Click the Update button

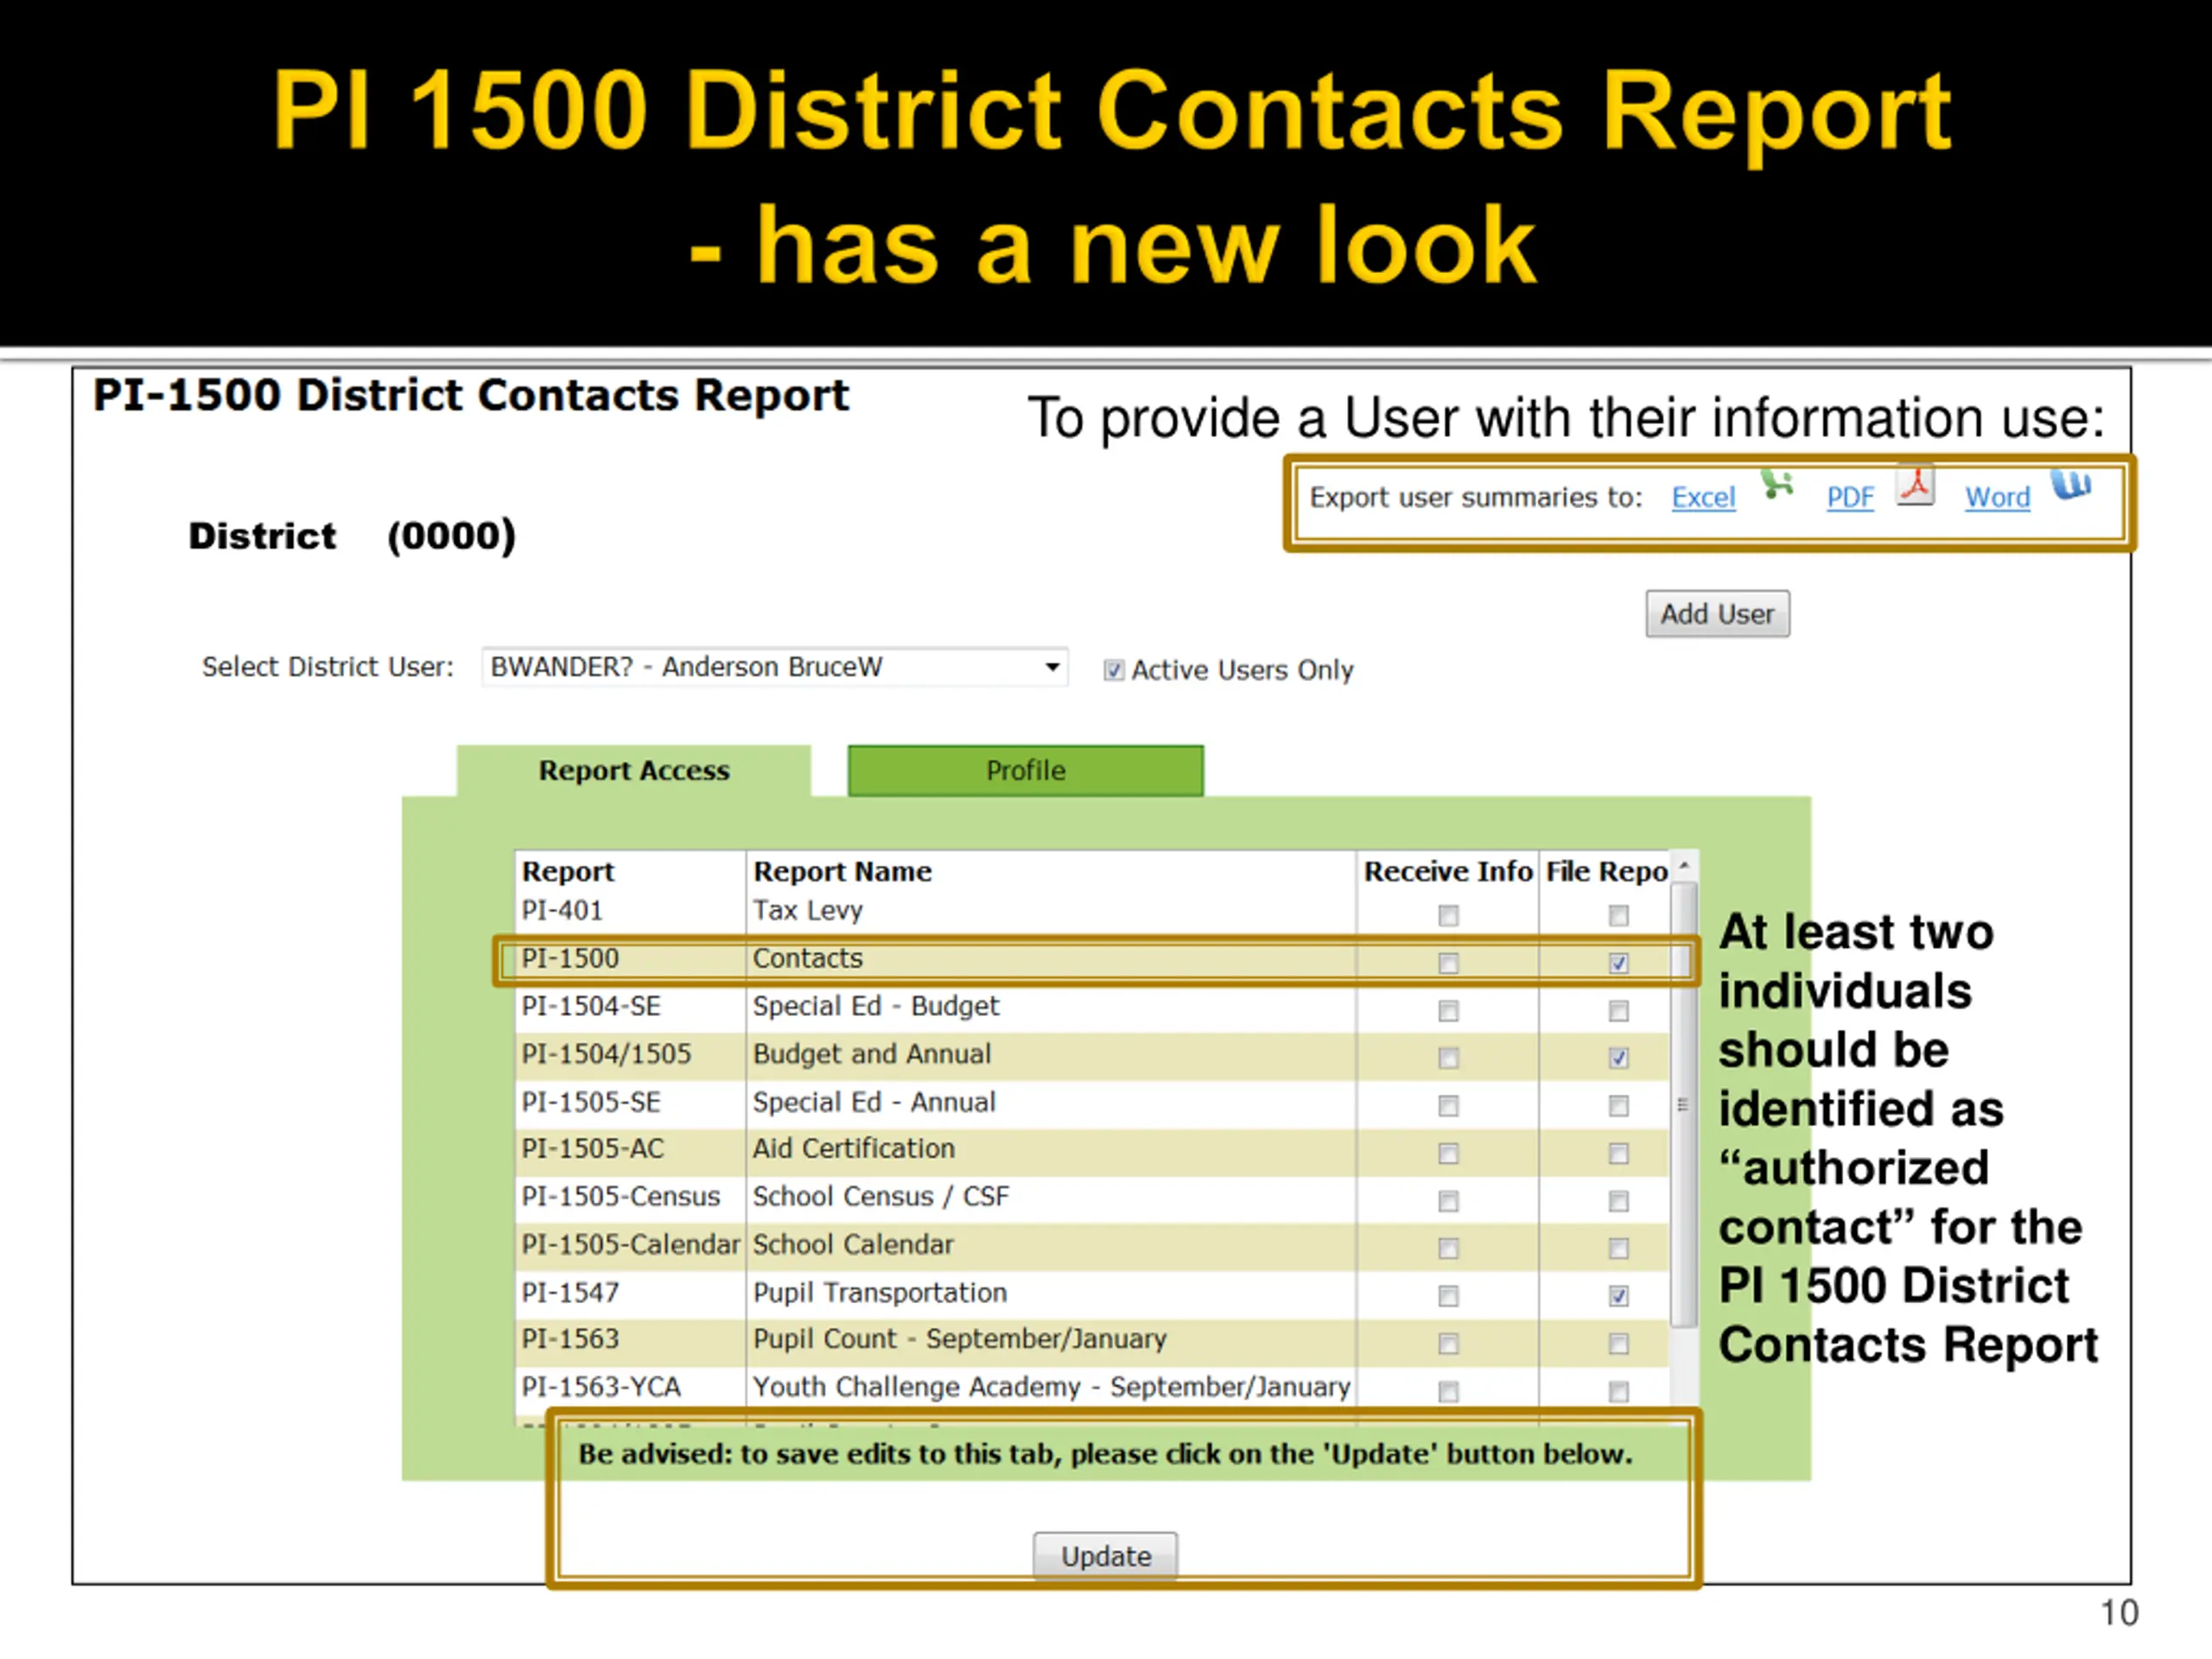(x=1105, y=1556)
